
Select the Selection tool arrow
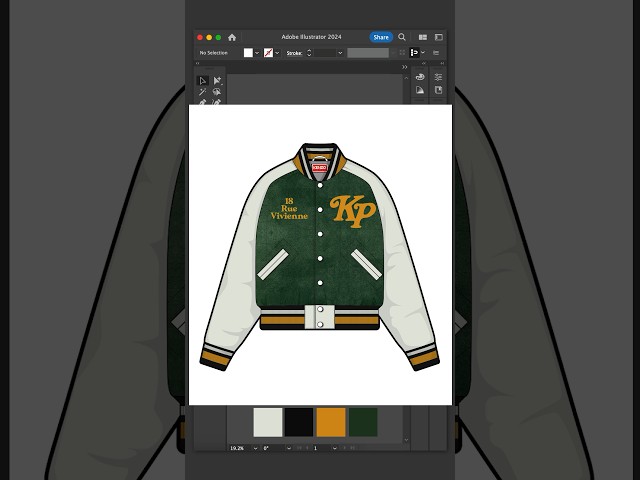pos(202,81)
